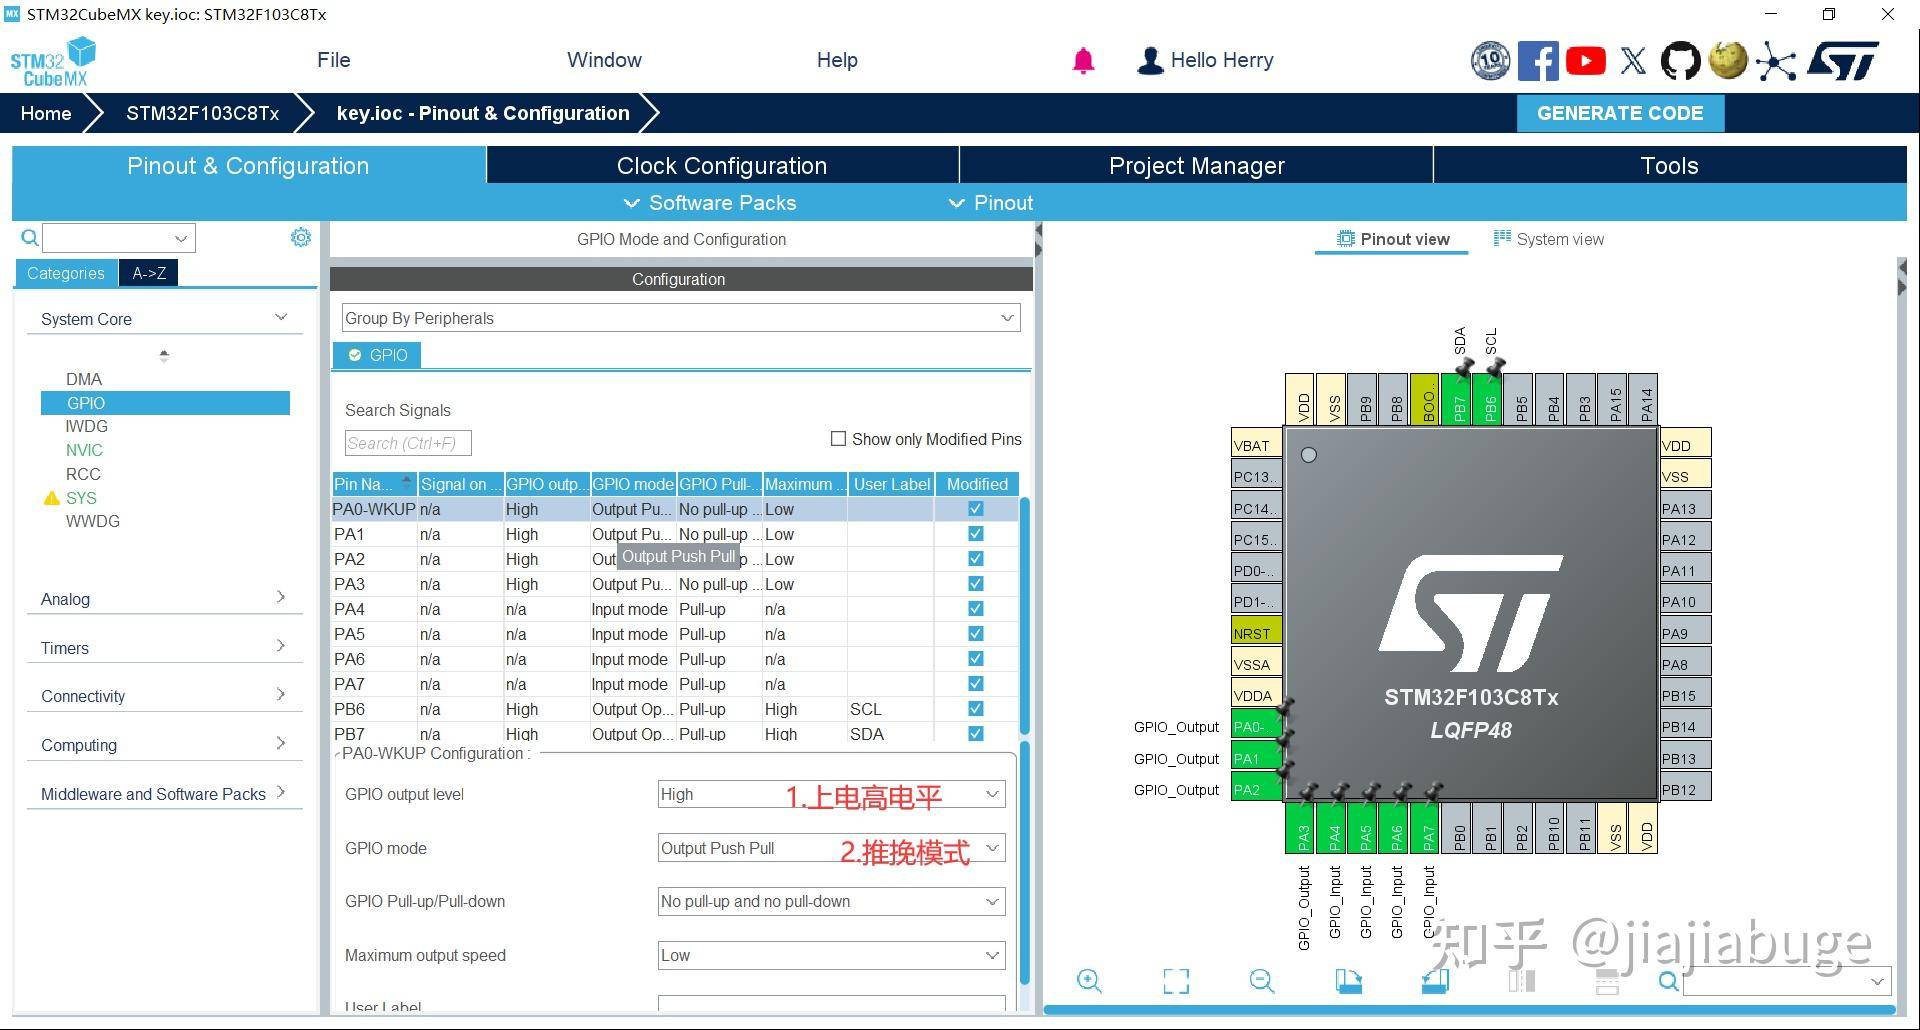Open the GPIO output level dropdown
The image size is (1920, 1030).
831,794
